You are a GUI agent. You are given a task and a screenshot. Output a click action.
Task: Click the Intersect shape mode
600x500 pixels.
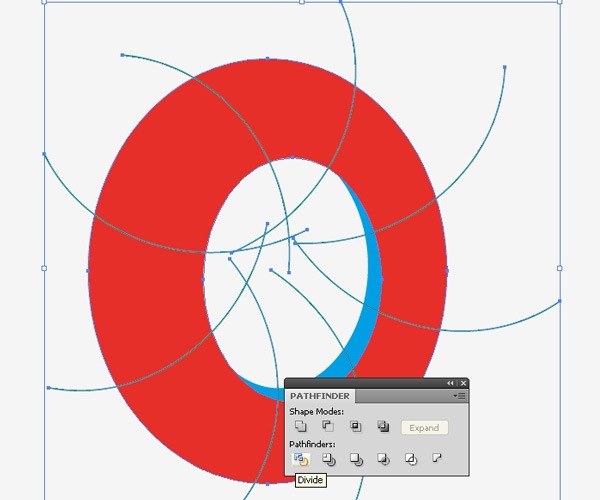[x=355, y=427]
